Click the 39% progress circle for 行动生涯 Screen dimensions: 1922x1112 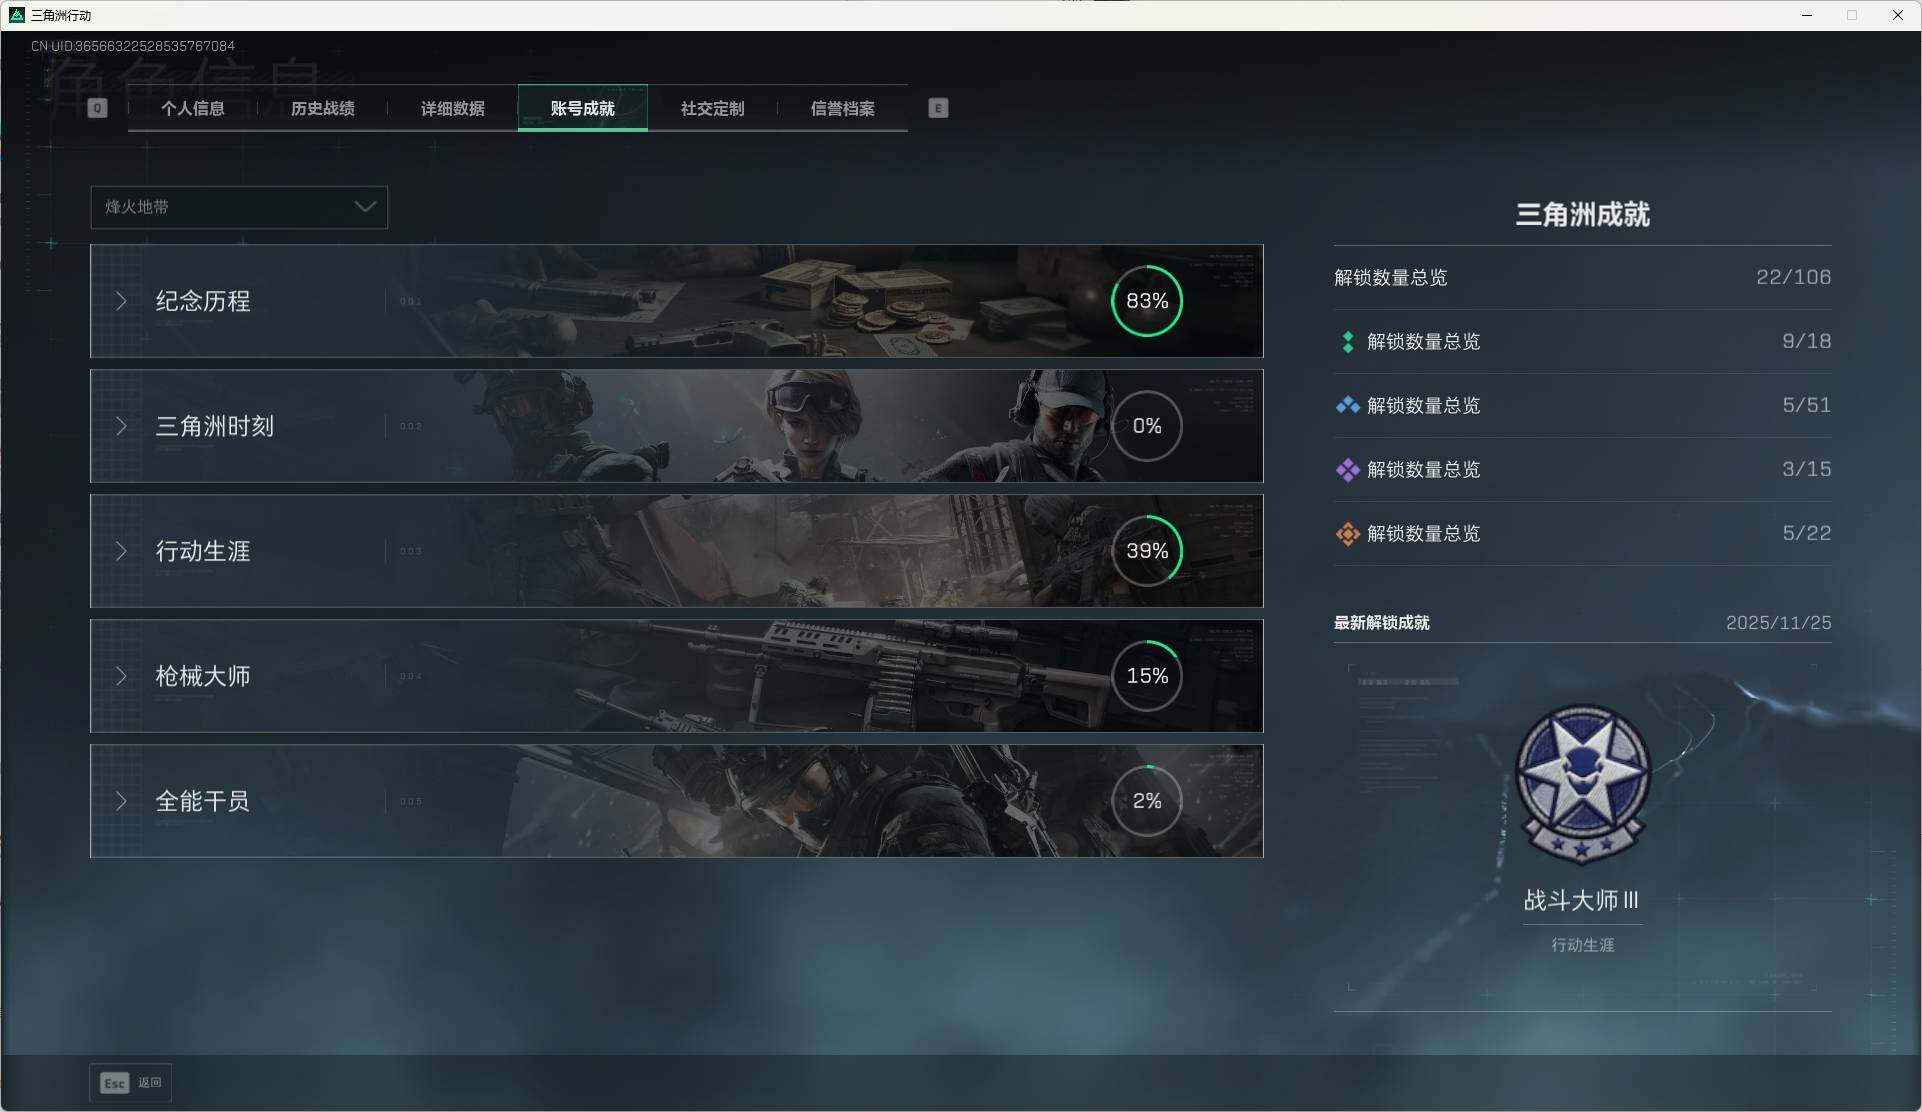pos(1146,551)
